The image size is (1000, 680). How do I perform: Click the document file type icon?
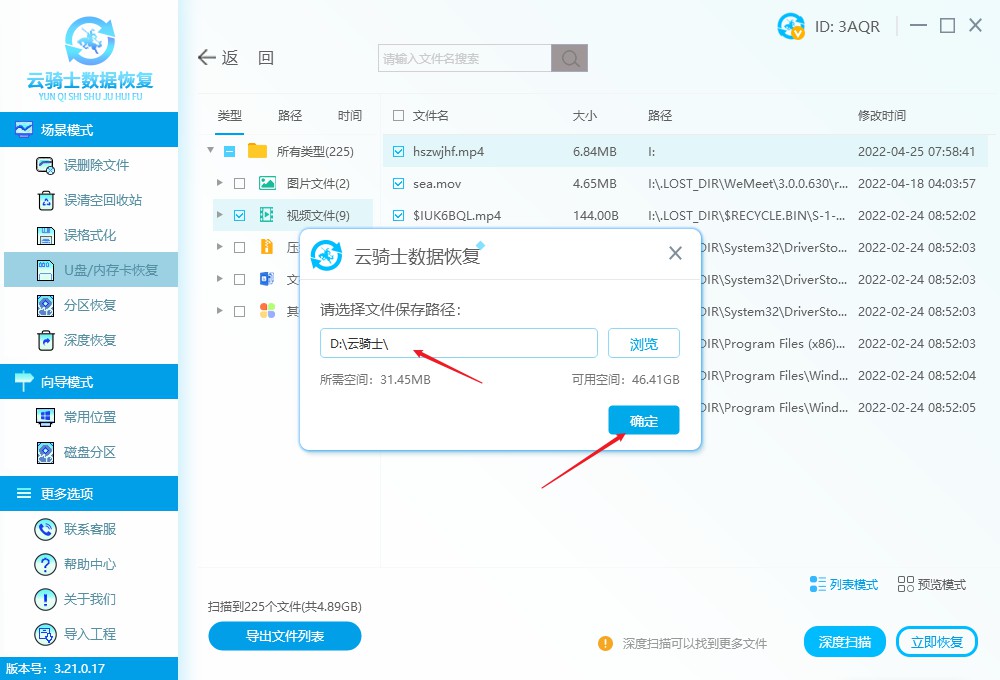tap(267, 279)
